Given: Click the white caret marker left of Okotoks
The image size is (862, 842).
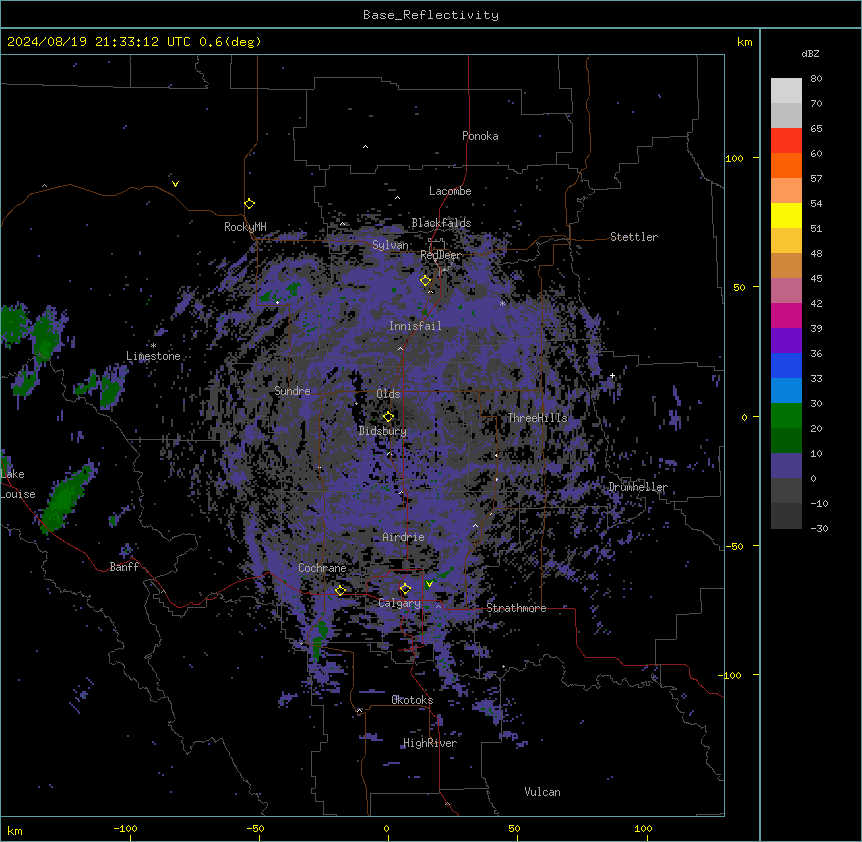Looking at the screenshot, I should (360, 711).
